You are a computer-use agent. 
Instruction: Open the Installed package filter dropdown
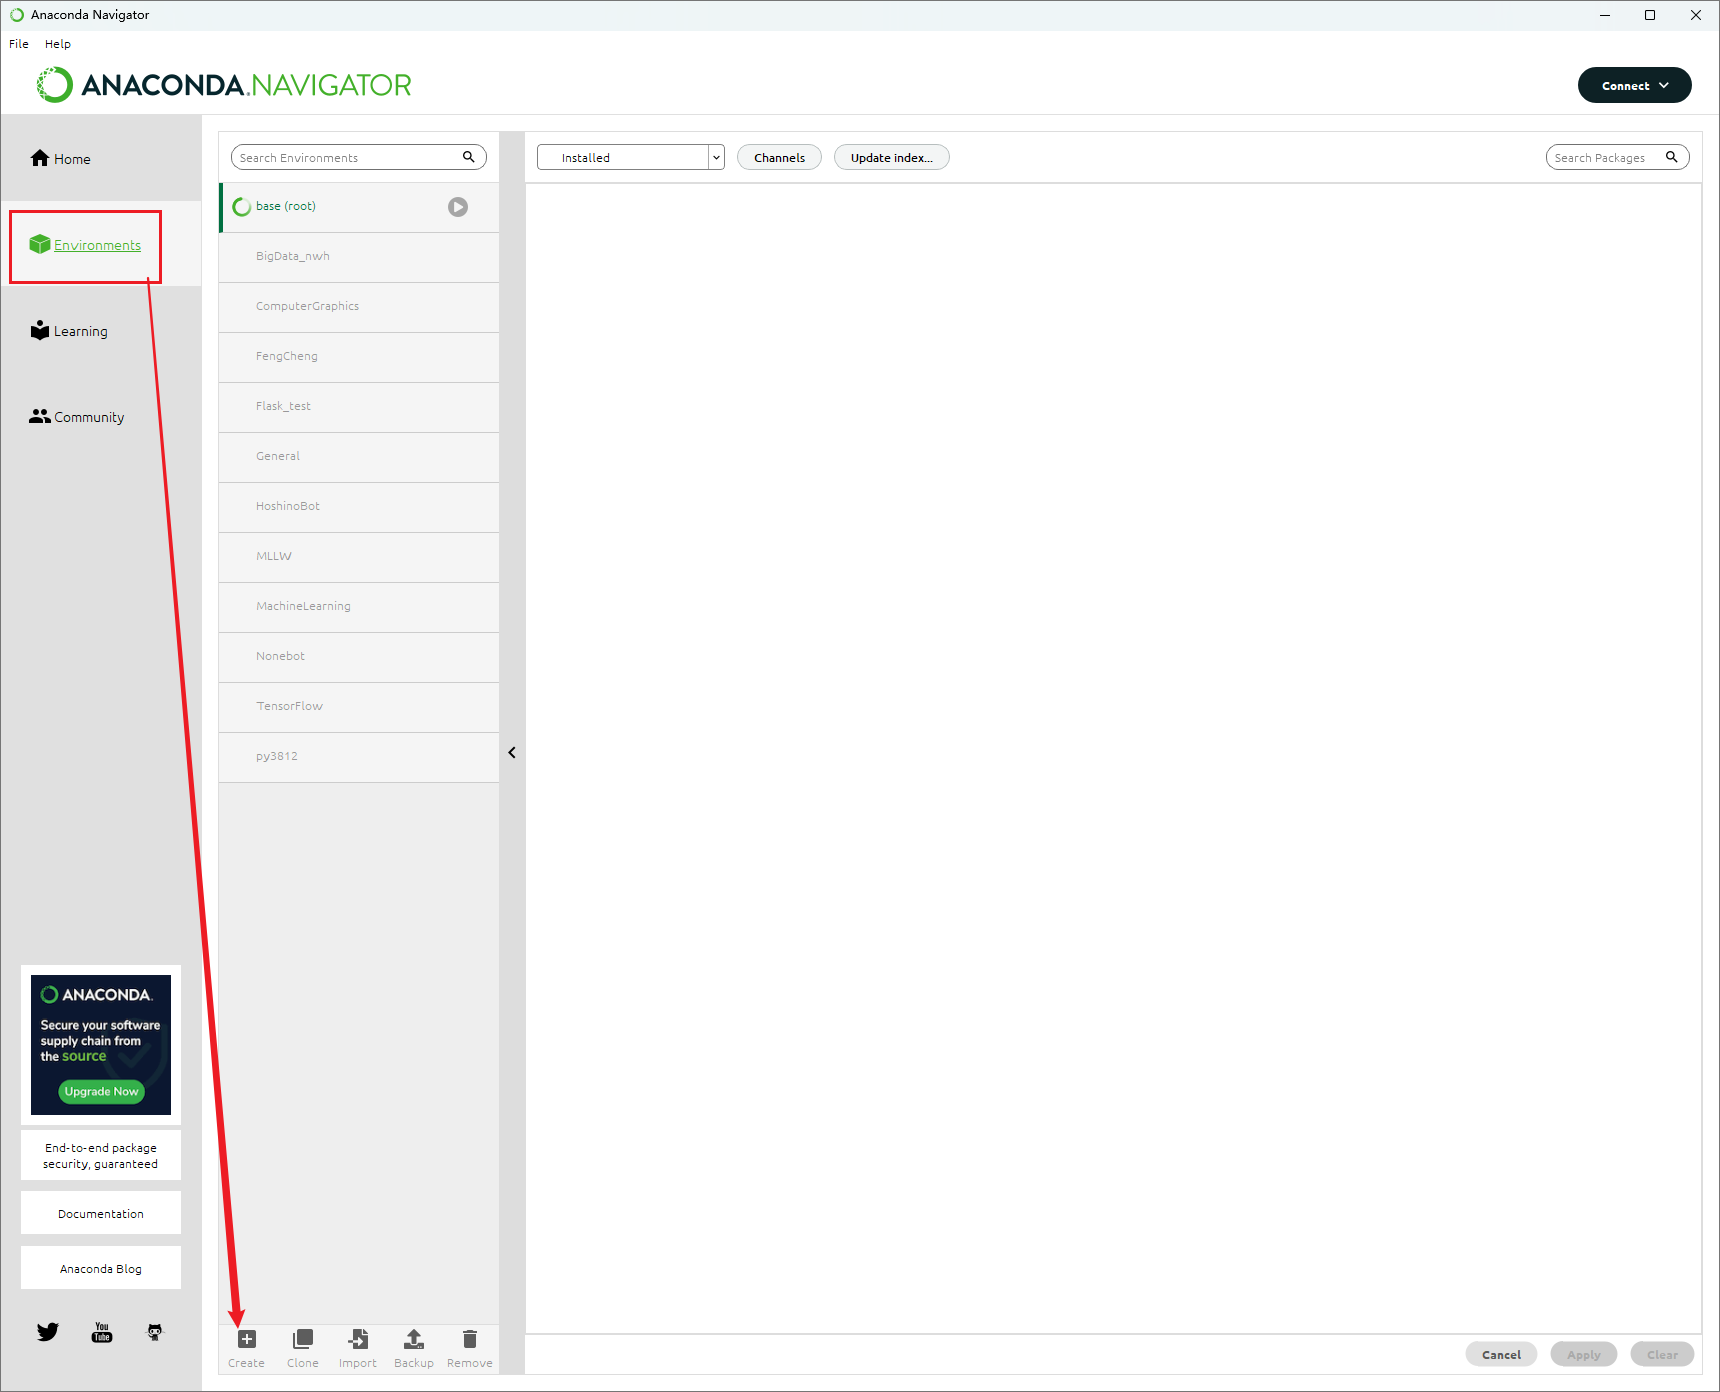pos(631,157)
